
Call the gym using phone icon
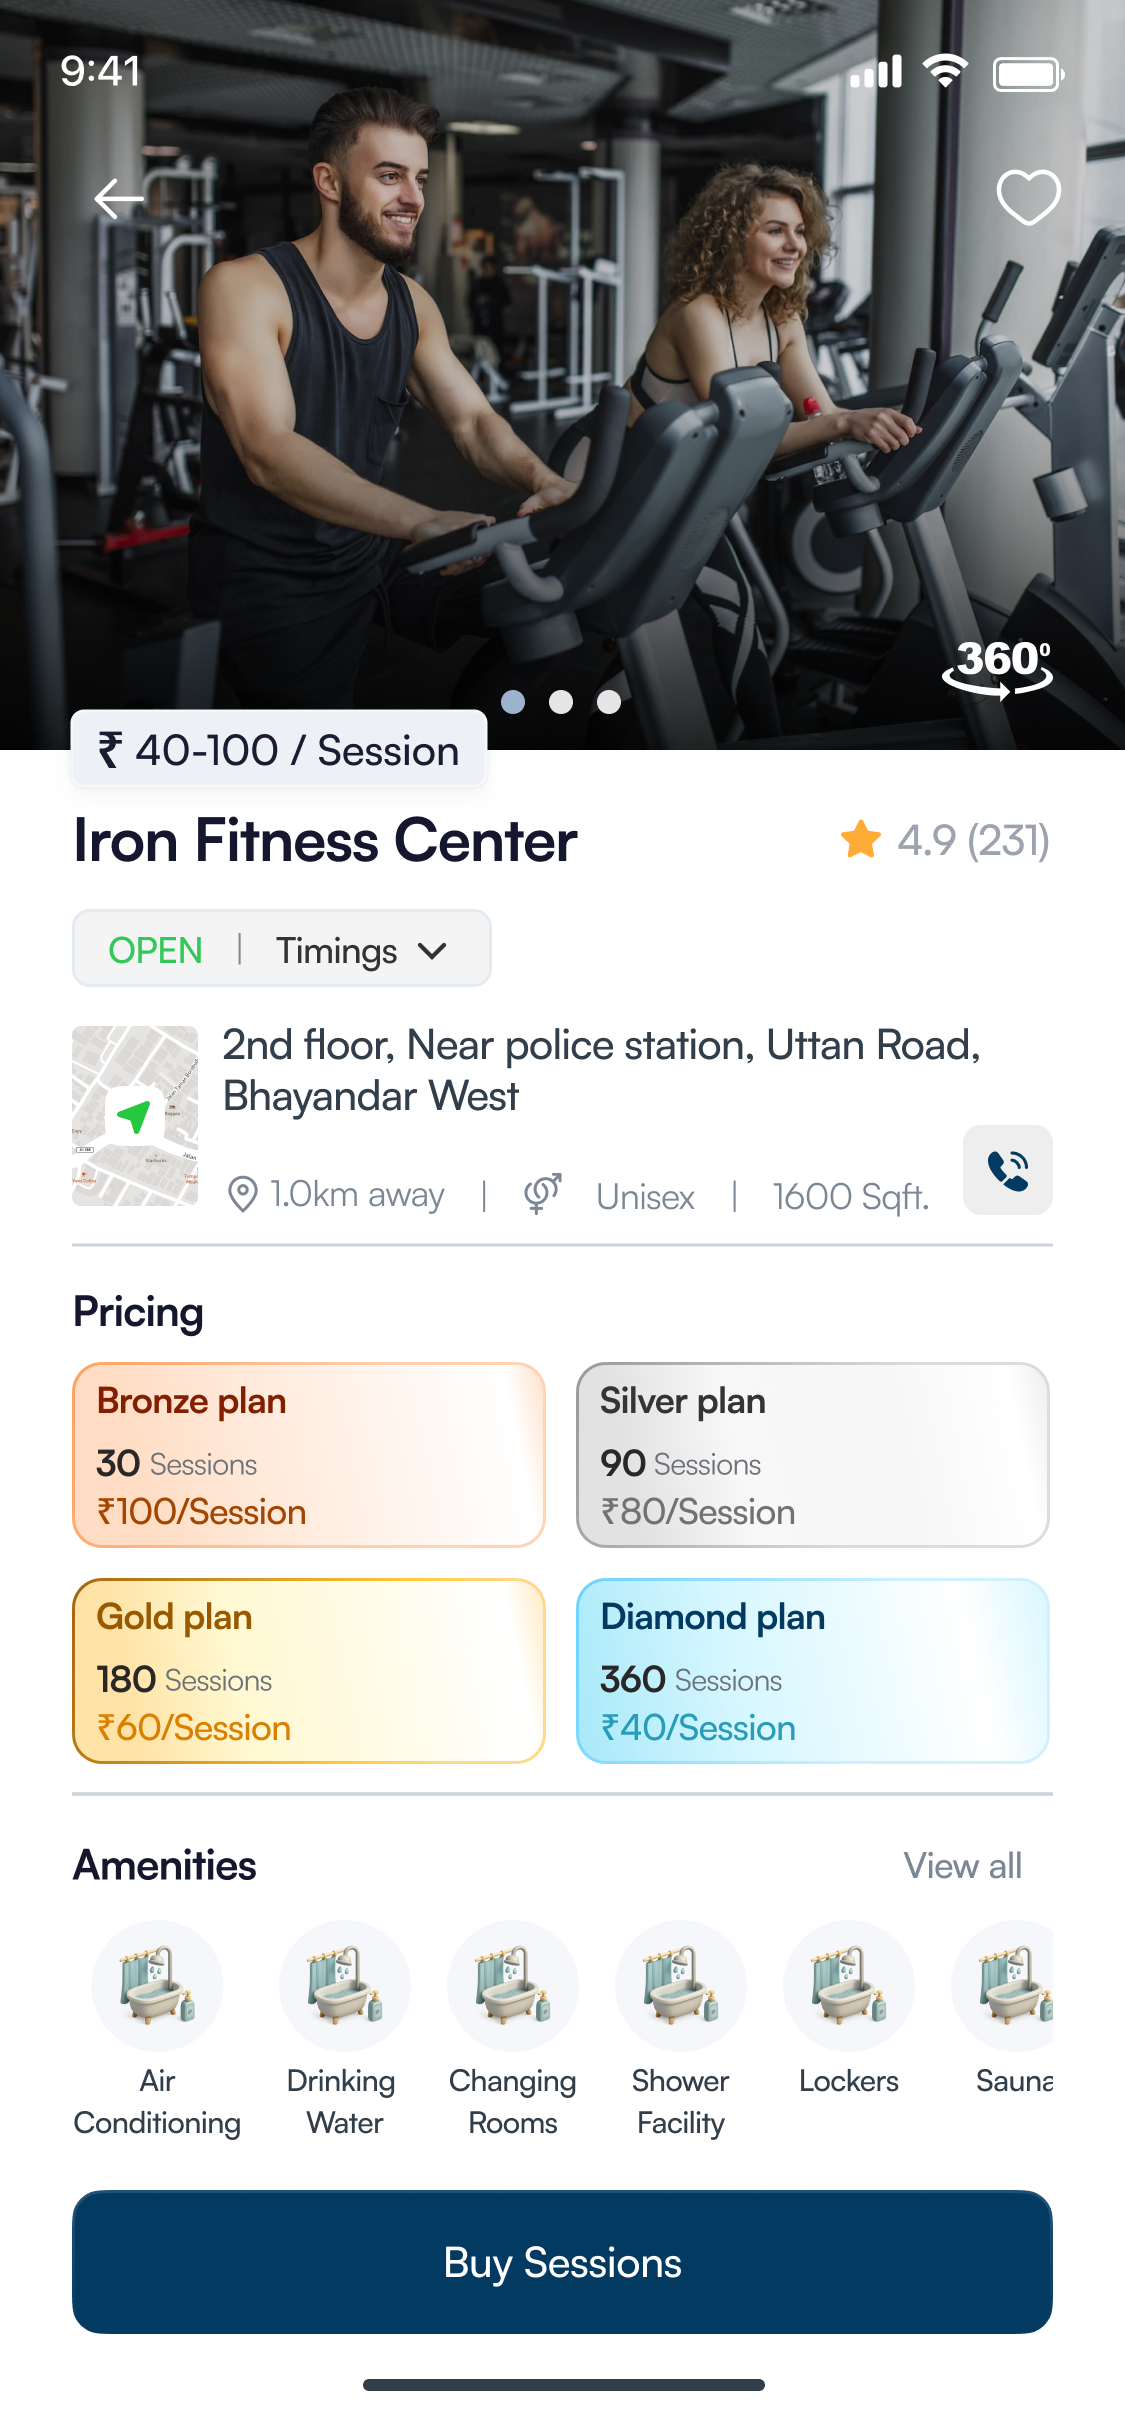coord(1007,1170)
